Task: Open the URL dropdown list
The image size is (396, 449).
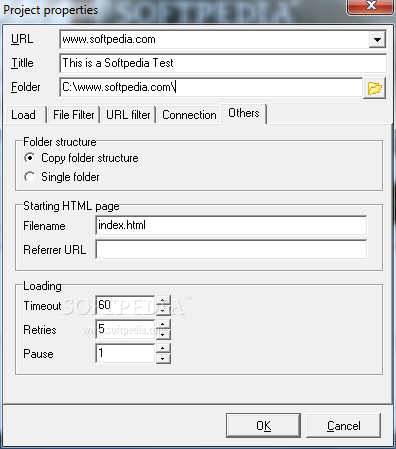Action: (x=377, y=40)
